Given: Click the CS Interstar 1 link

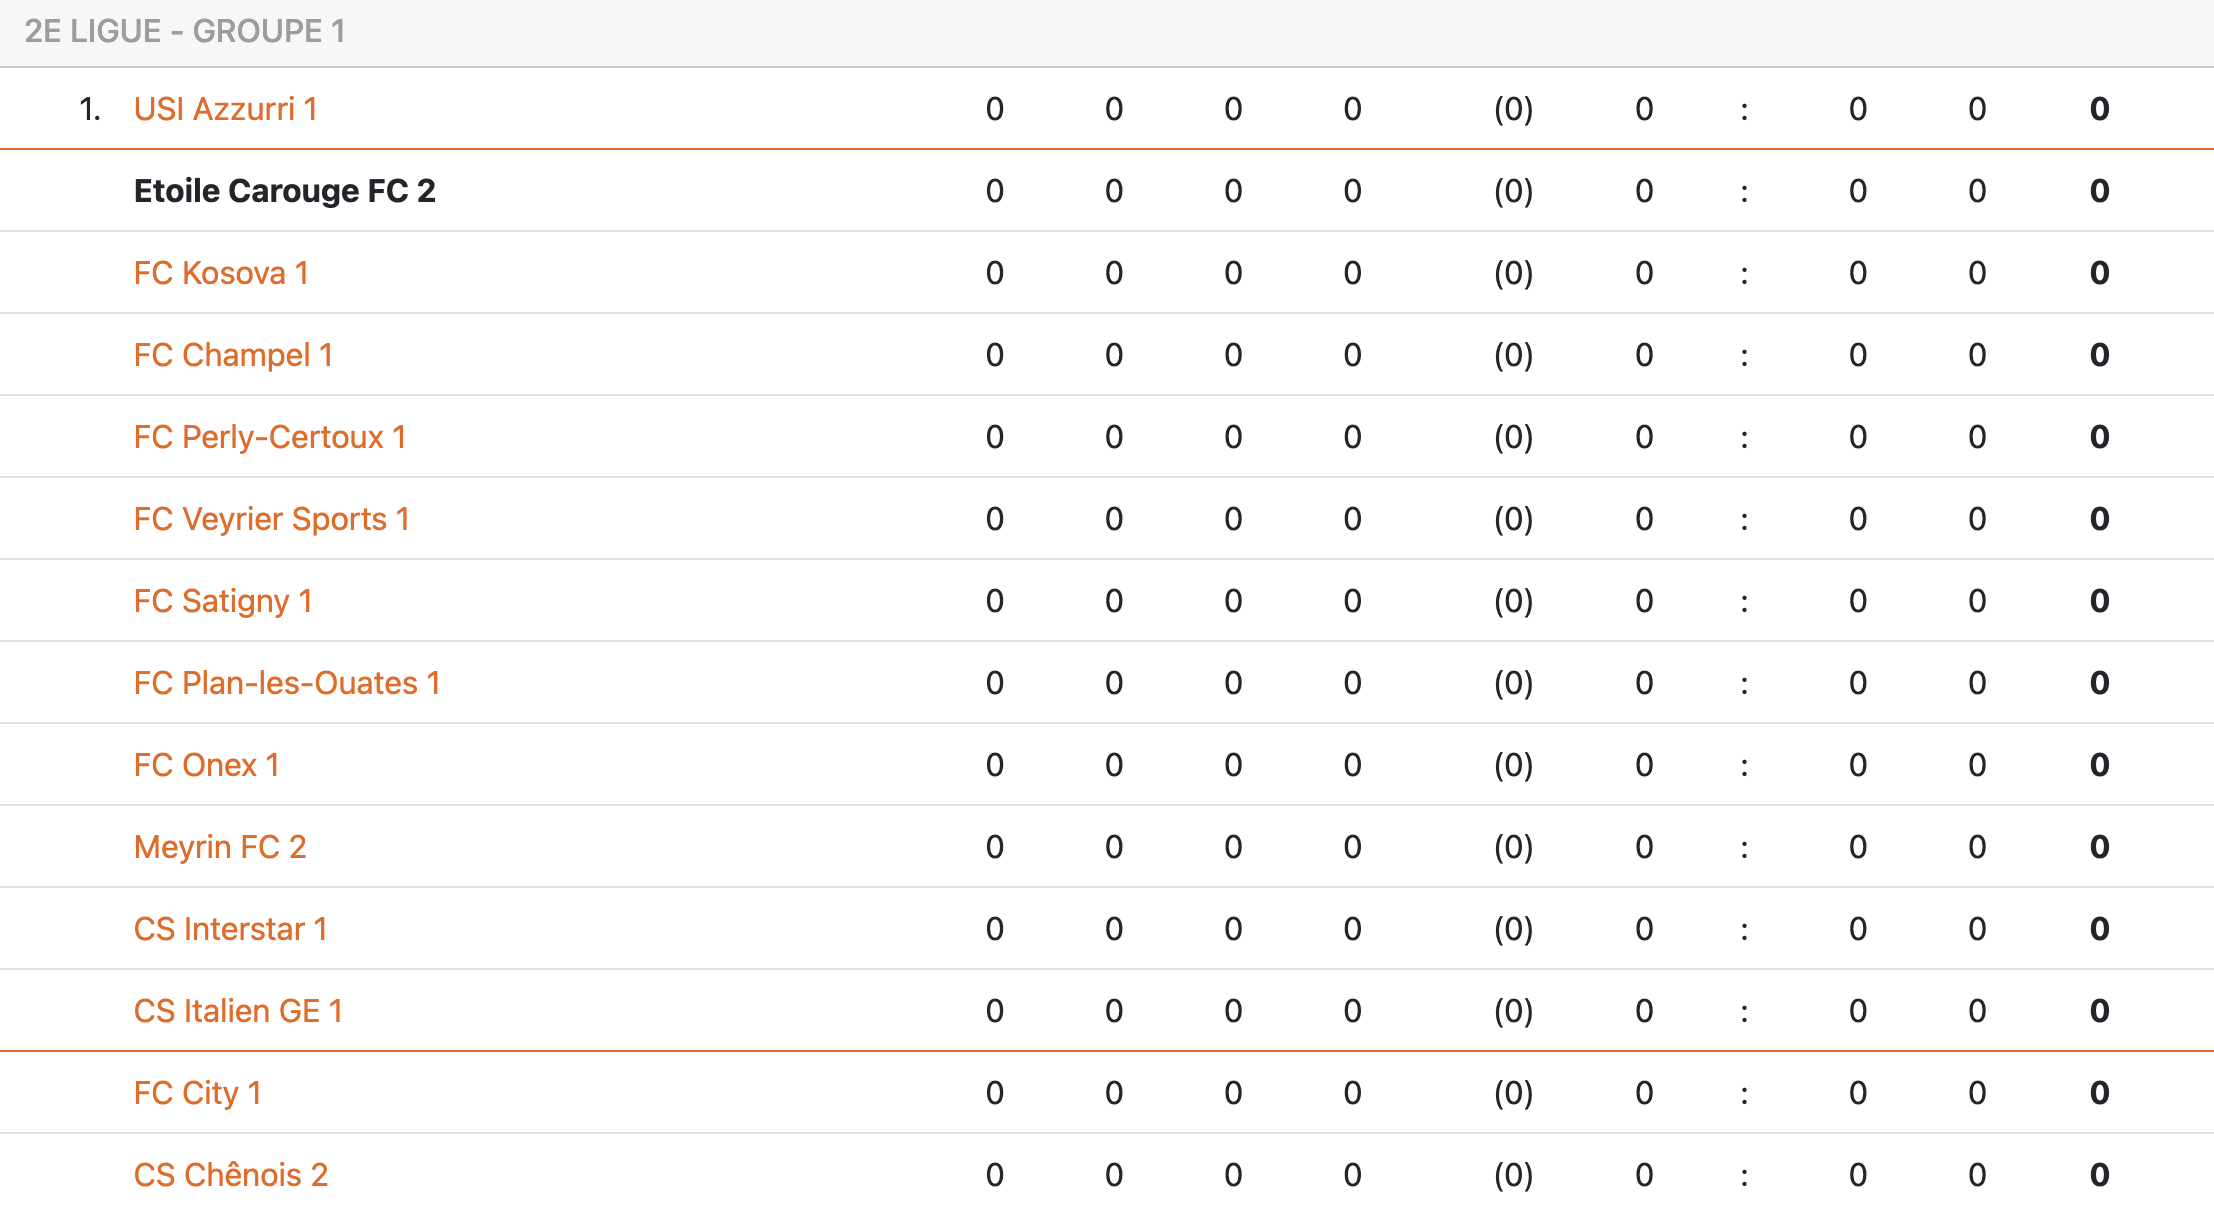Looking at the screenshot, I should click(x=230, y=929).
